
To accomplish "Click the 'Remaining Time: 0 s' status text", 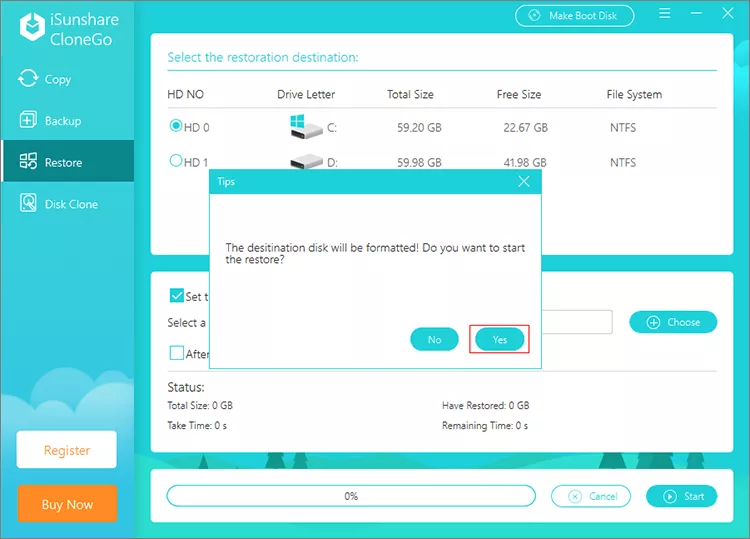I will tap(485, 426).
